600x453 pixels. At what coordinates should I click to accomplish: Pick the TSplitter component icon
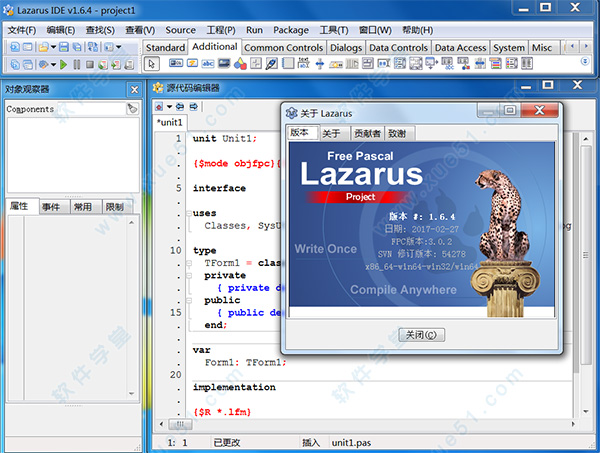tap(320, 64)
